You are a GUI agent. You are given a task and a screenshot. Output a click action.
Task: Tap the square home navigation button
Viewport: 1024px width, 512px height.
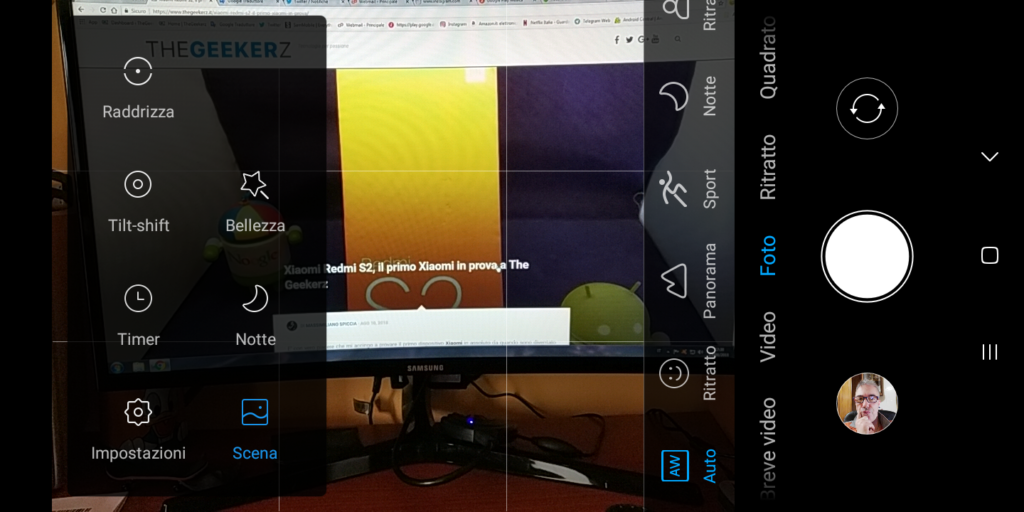pyautogui.click(x=989, y=255)
